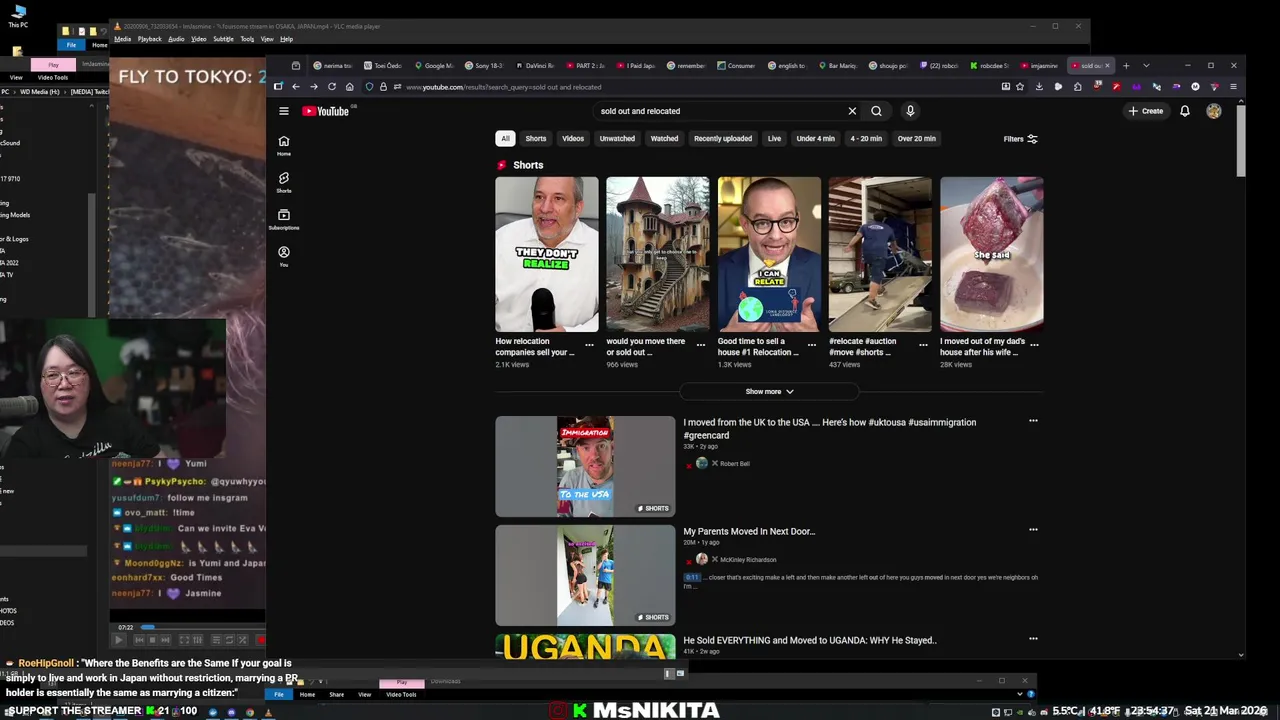The height and width of the screenshot is (720, 1280).
Task: Open the VLC Subtitle menu
Action: click(223, 39)
